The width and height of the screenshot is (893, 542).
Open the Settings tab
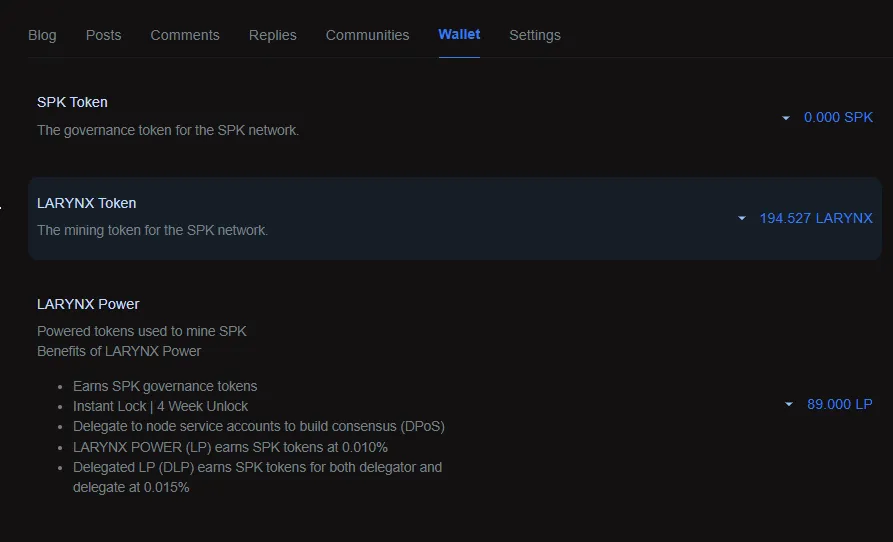click(x=535, y=35)
